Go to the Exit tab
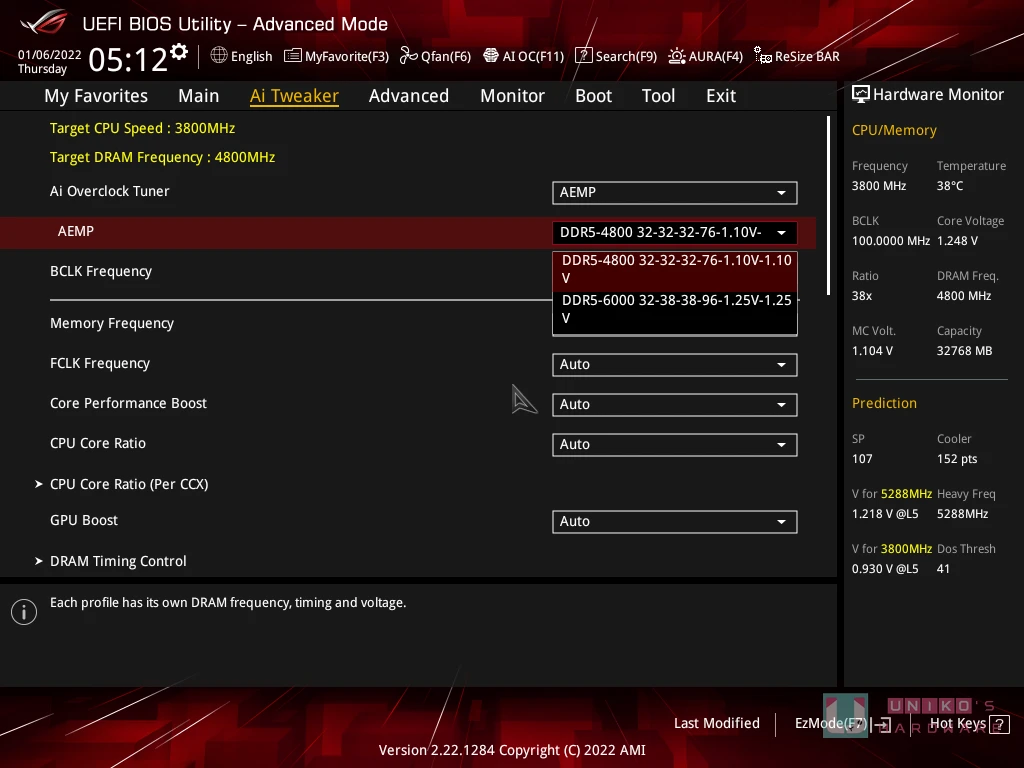The width and height of the screenshot is (1024, 768). tap(721, 96)
